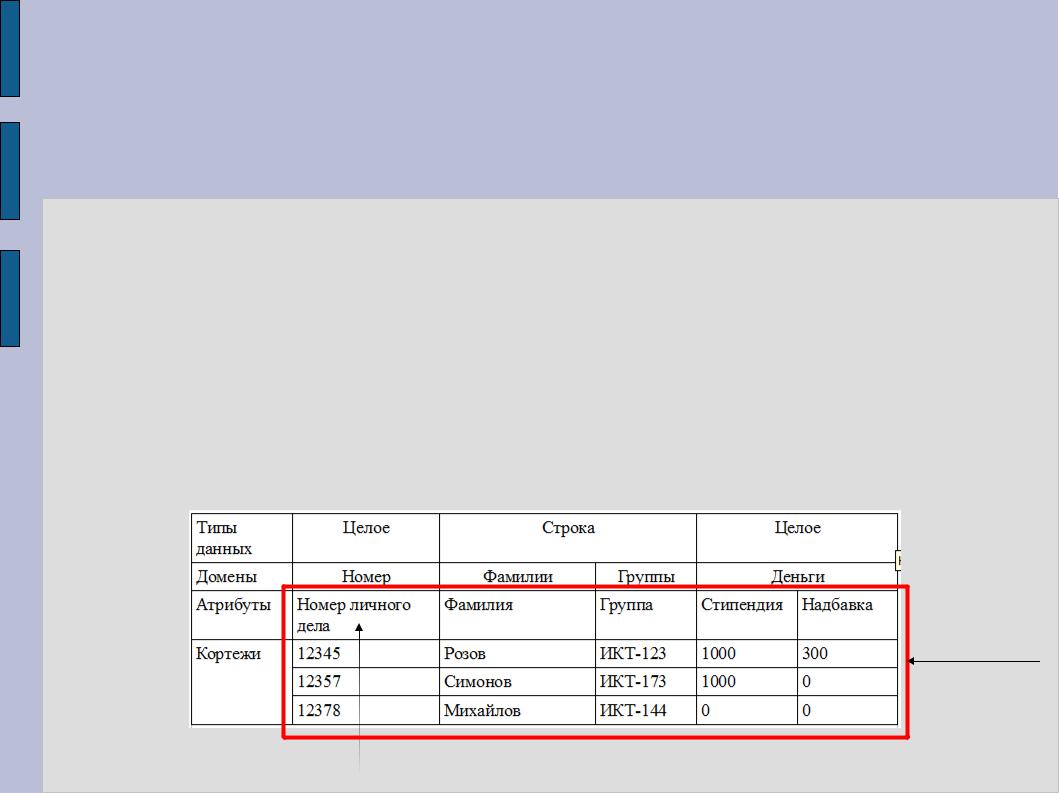1059x793 pixels.
Task: Select 'Целое' cell above the Номер domain
Action: (366, 538)
